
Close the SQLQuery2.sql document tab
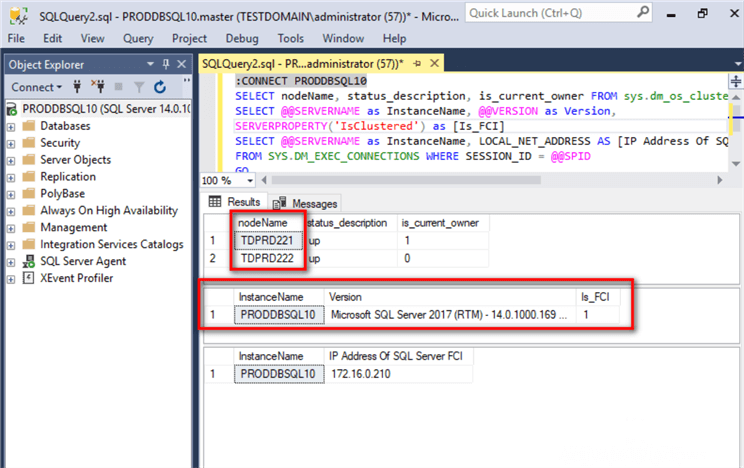[x=432, y=63]
